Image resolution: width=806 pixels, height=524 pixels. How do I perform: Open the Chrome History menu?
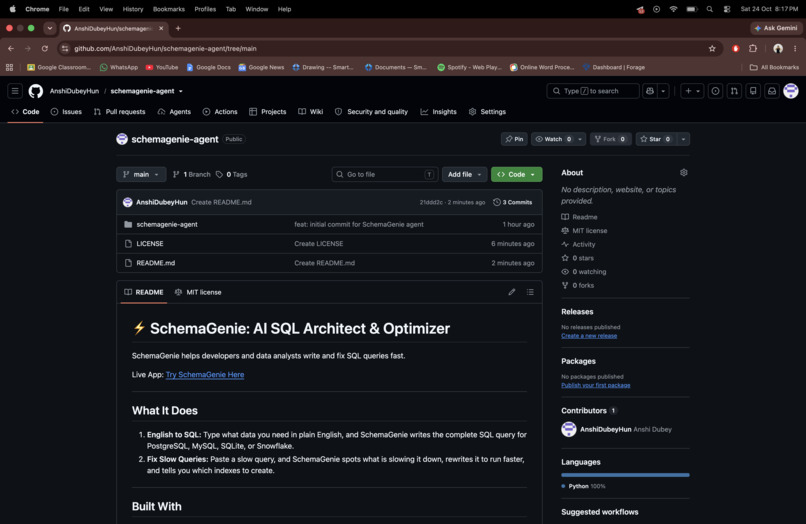pos(133,9)
